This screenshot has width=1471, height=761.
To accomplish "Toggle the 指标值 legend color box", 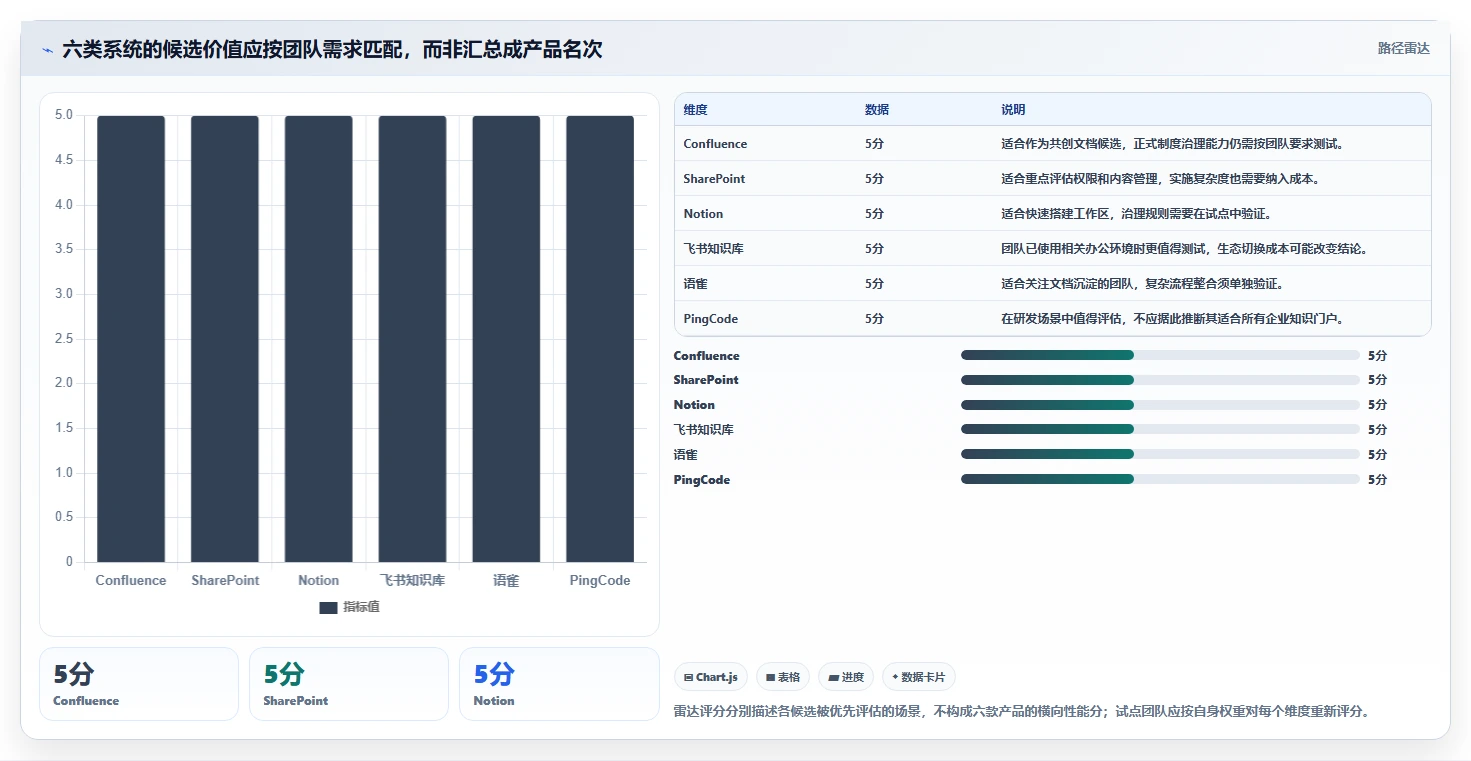I will pos(328,608).
